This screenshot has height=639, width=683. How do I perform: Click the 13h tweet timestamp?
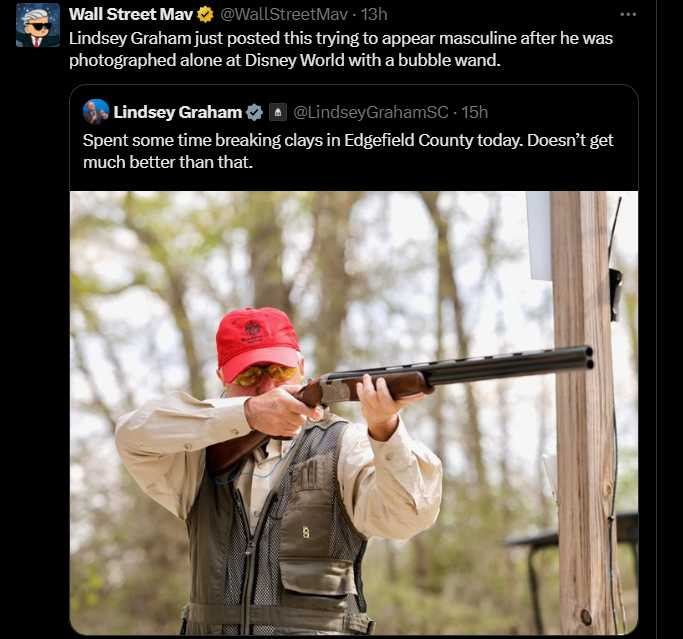click(x=374, y=14)
